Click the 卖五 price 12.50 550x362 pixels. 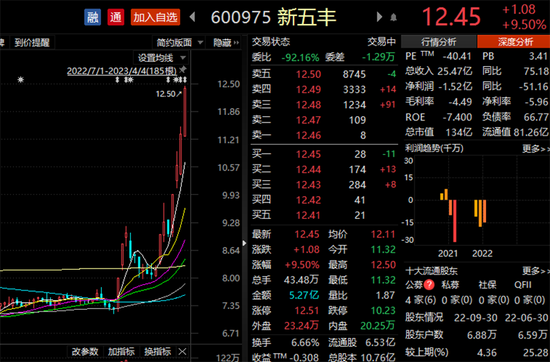308,74
